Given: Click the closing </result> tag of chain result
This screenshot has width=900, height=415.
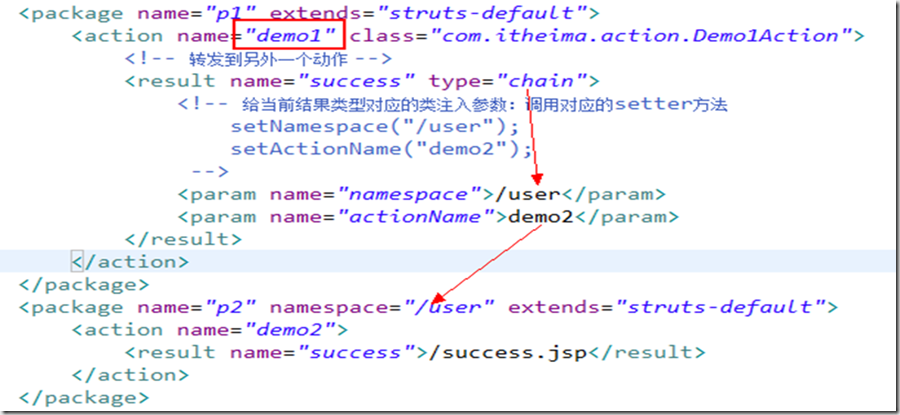Looking at the screenshot, I should click(184, 239).
